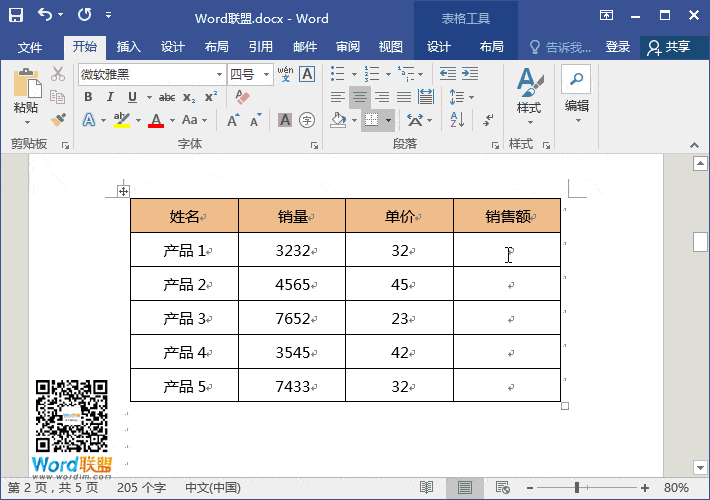Click the 登录 sign-in link
This screenshot has height=500, width=710.
coord(618,47)
